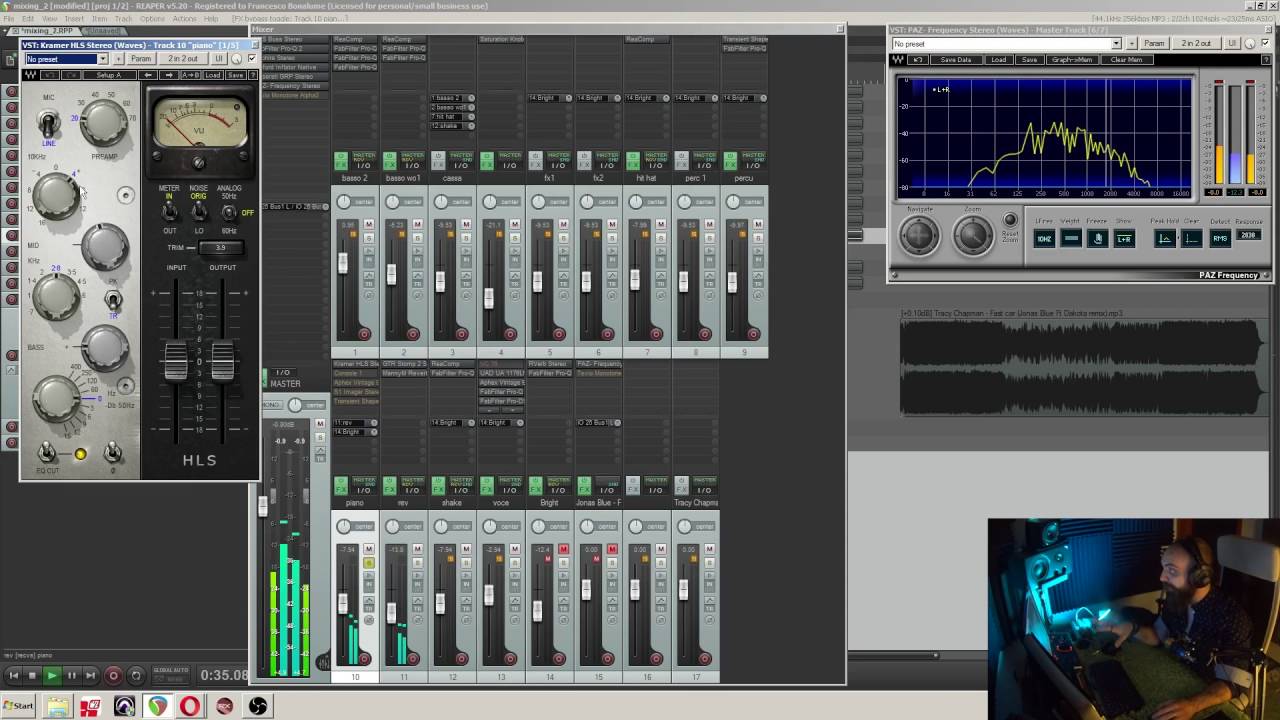The width and height of the screenshot is (1280, 720).
Task: Click the Clear Mem button in PAZ
Action: point(1126,60)
